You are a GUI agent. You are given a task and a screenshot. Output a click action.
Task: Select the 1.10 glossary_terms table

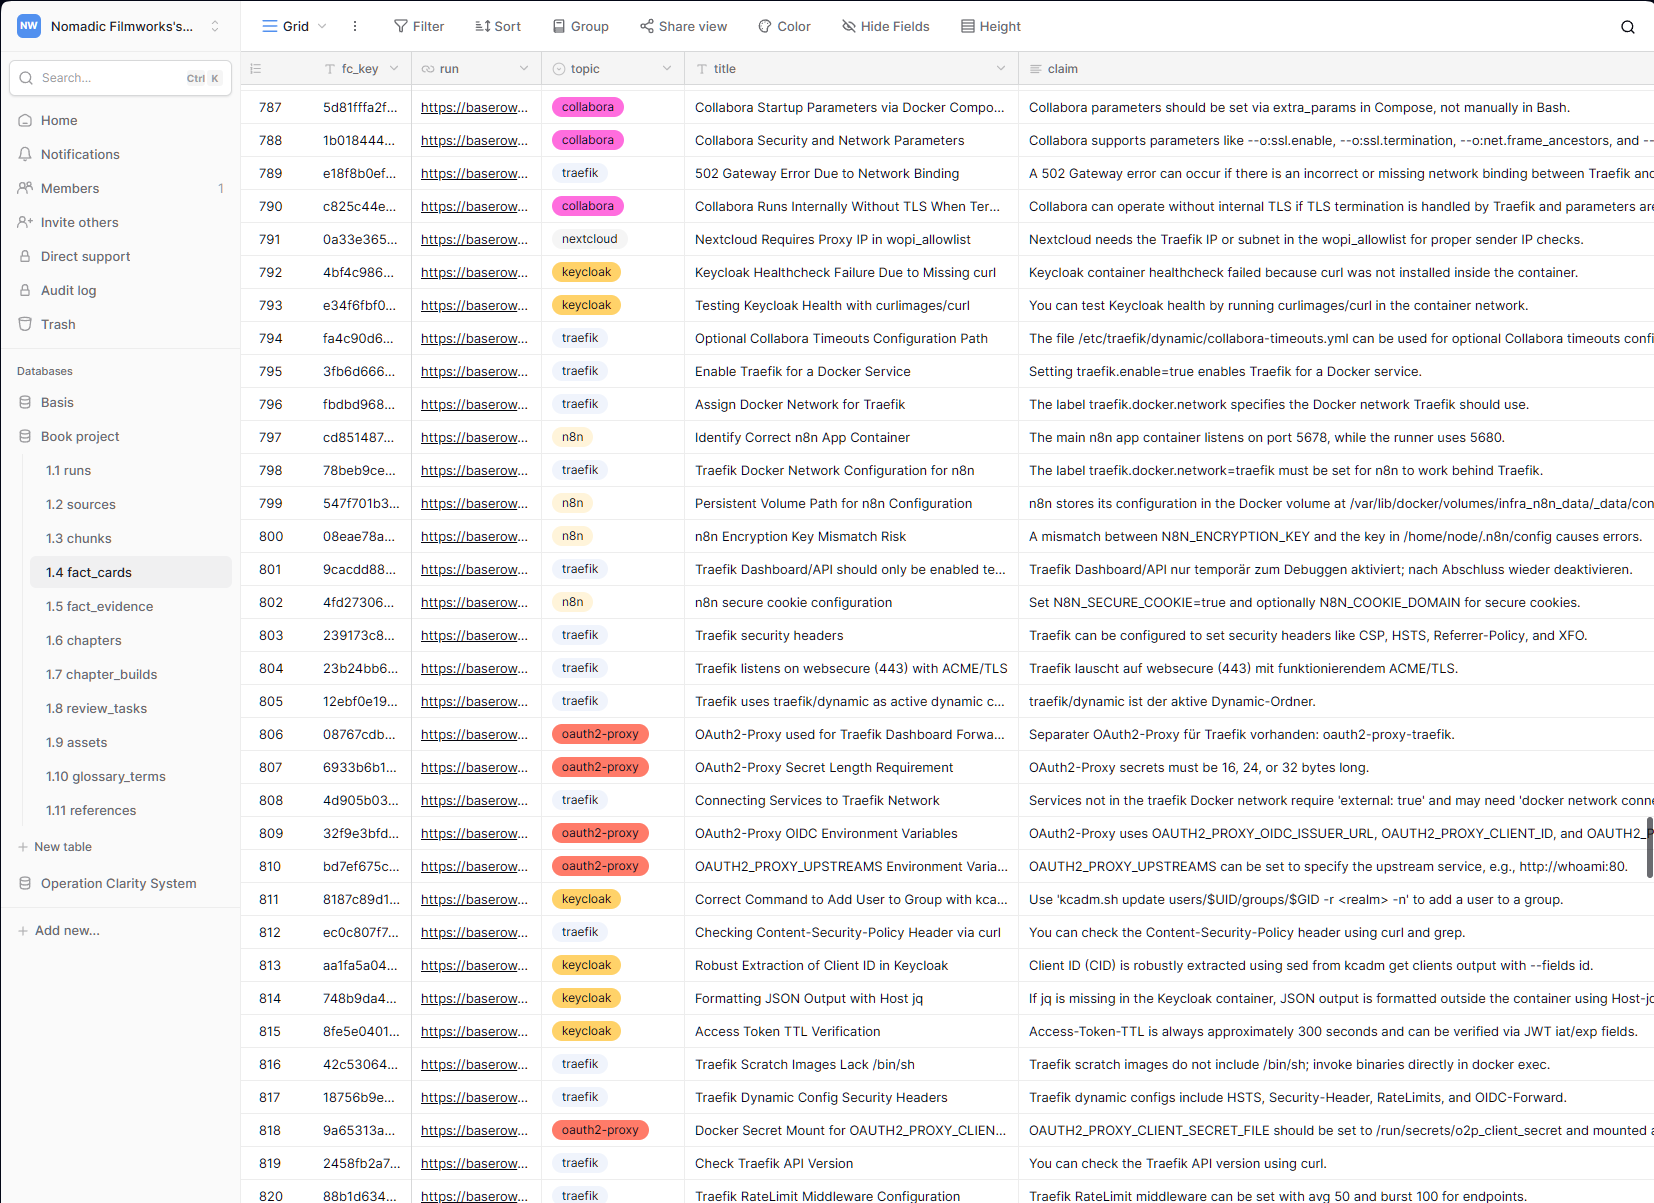[105, 776]
